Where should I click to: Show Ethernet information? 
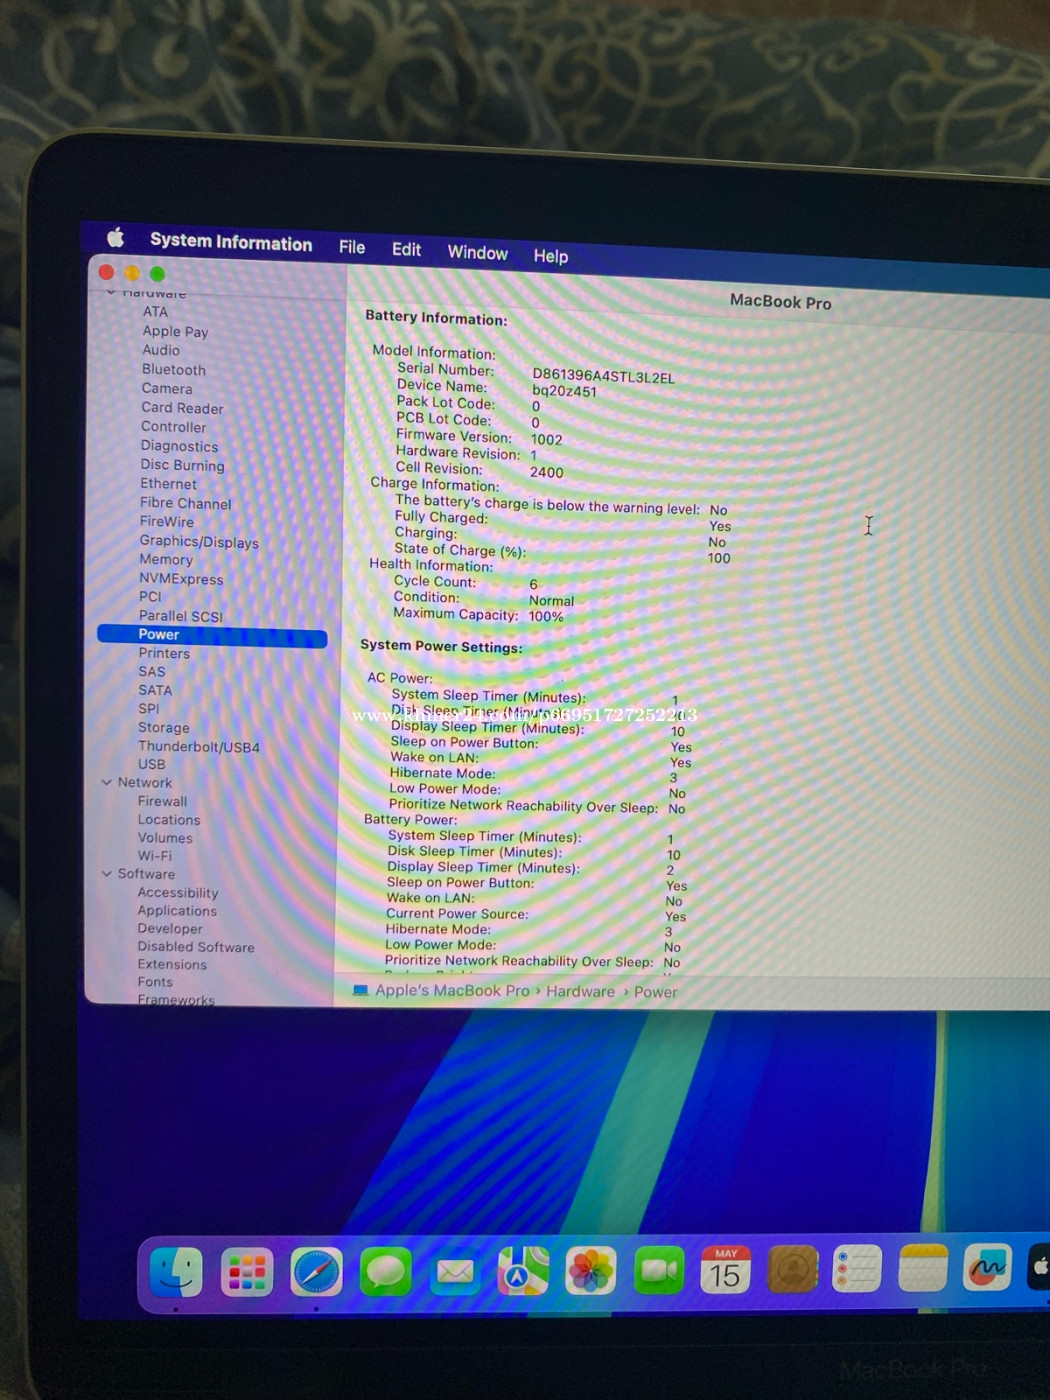[168, 484]
